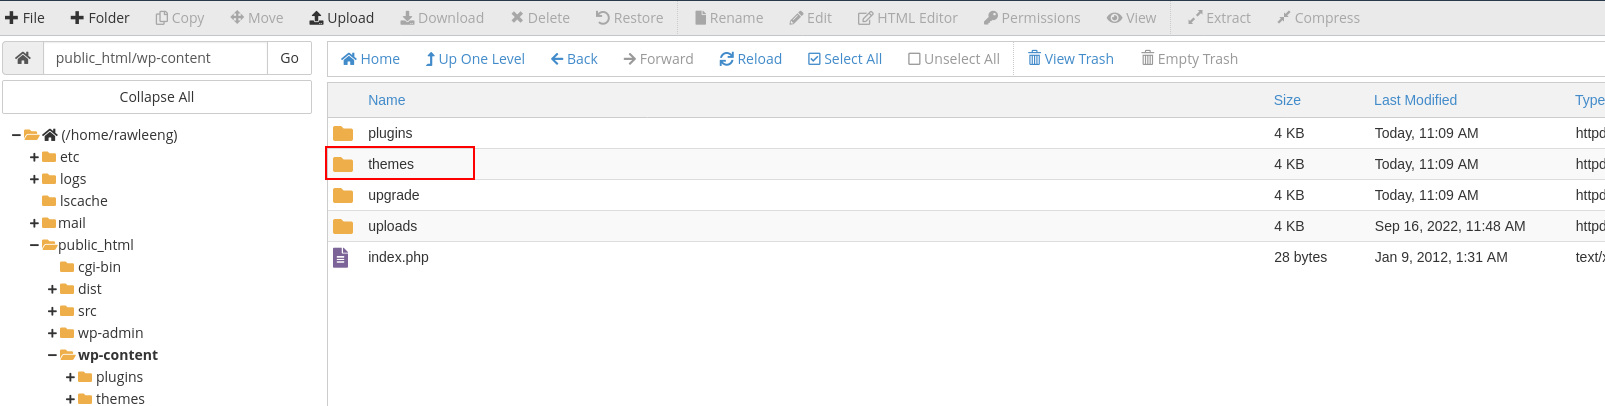The image size is (1605, 406).
Task: Click the Collapse All button
Action: [157, 97]
